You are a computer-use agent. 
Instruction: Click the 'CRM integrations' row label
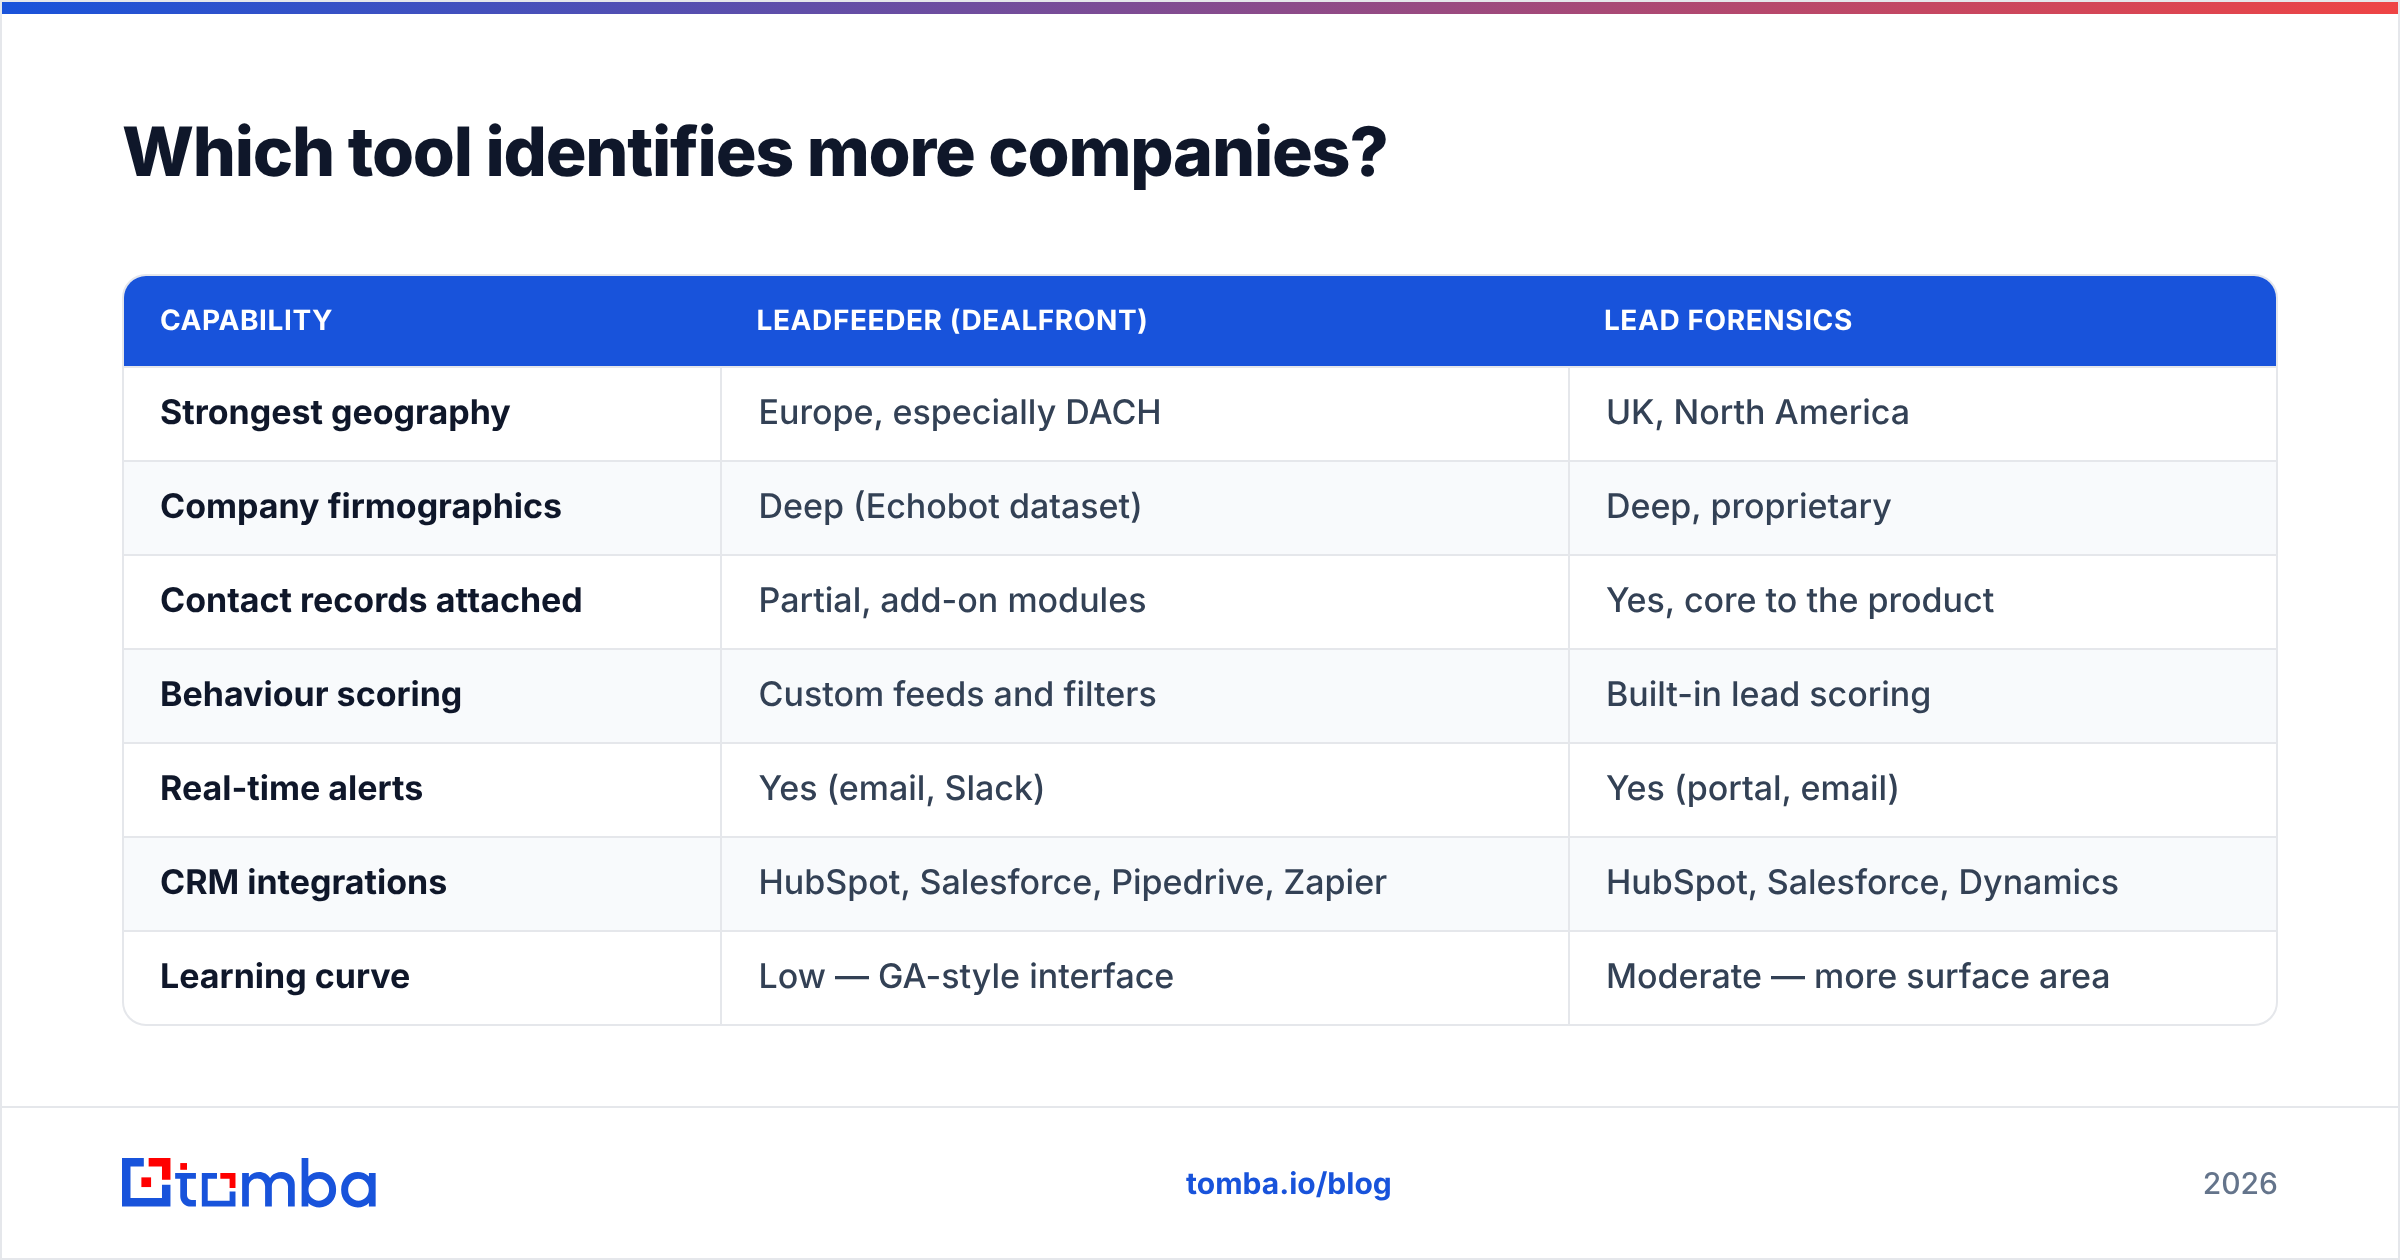pyautogui.click(x=303, y=883)
